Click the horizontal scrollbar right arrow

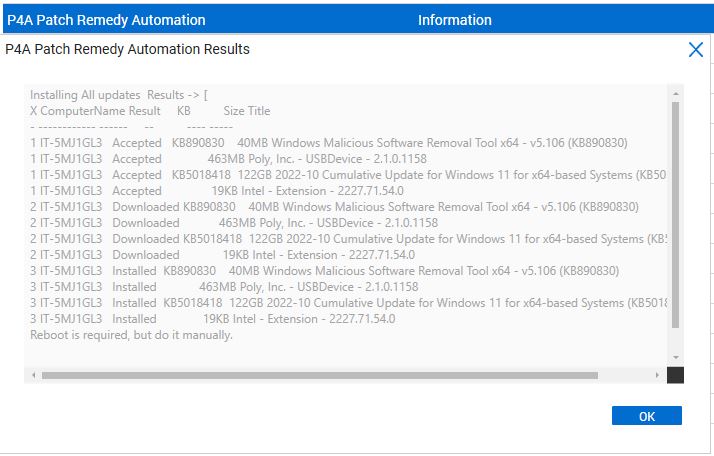point(657,375)
